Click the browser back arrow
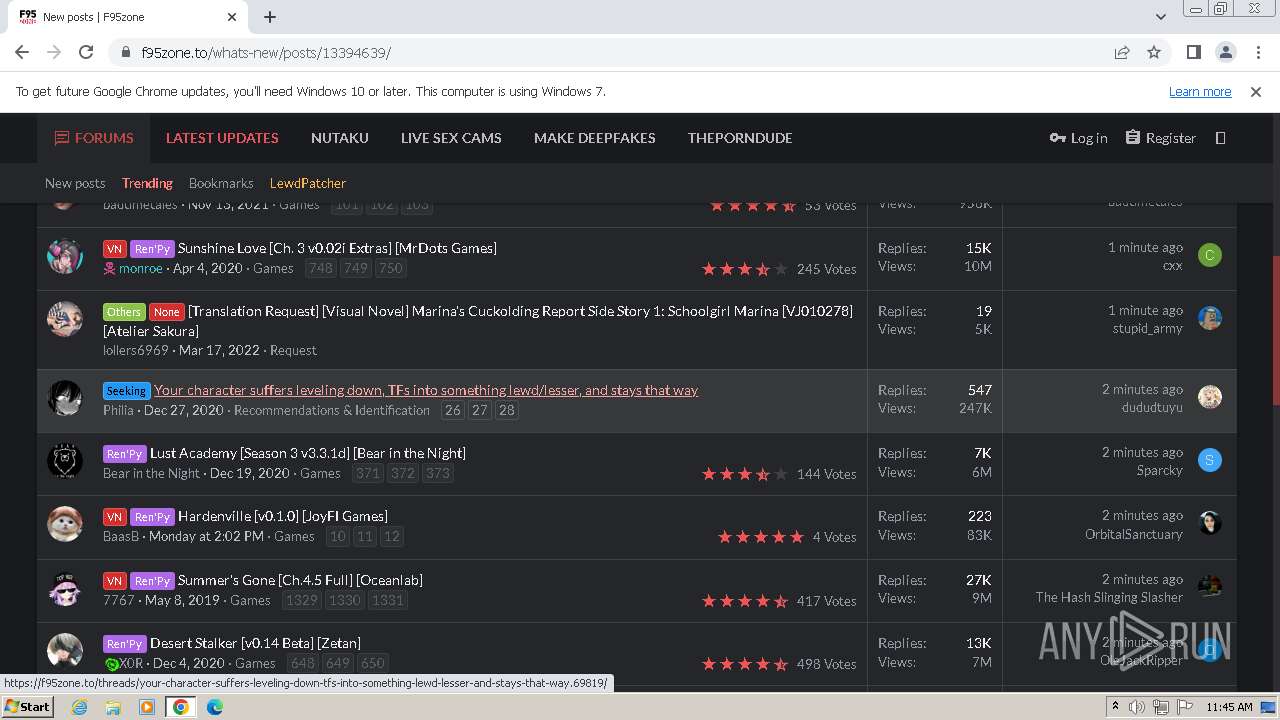The height and width of the screenshot is (720, 1280). pos(22,52)
